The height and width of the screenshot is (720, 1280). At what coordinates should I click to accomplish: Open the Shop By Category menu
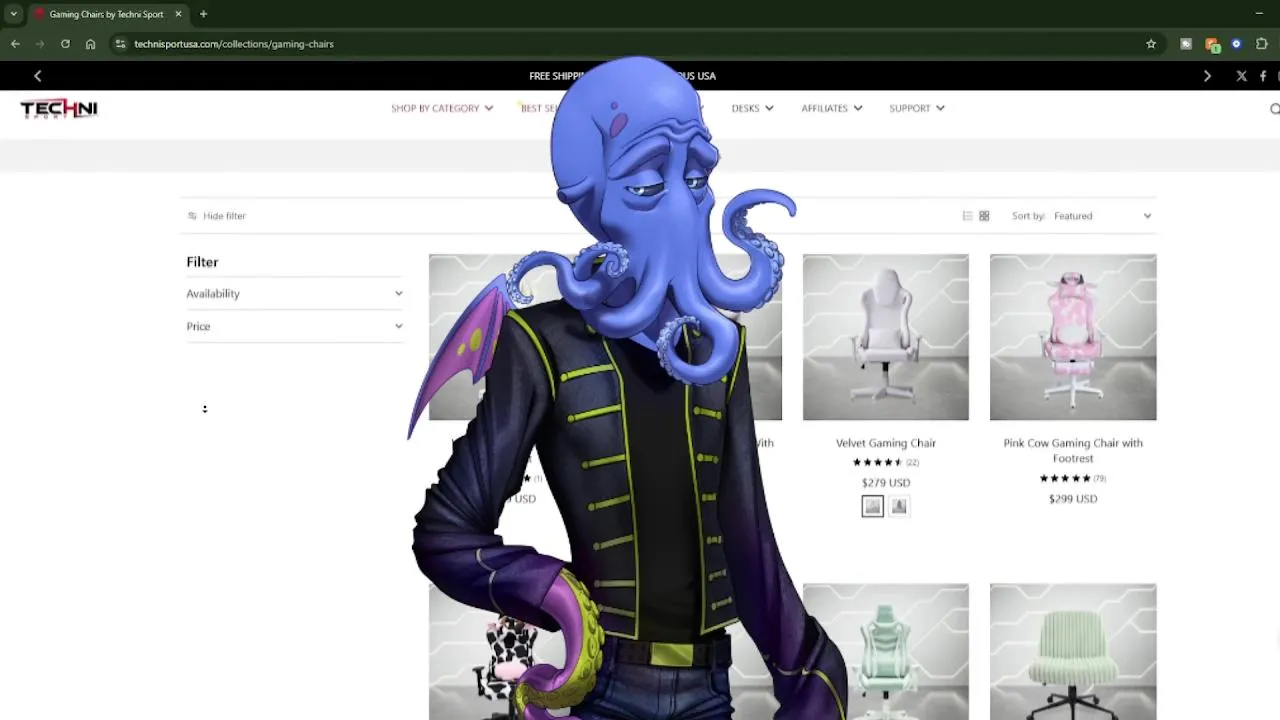(442, 108)
